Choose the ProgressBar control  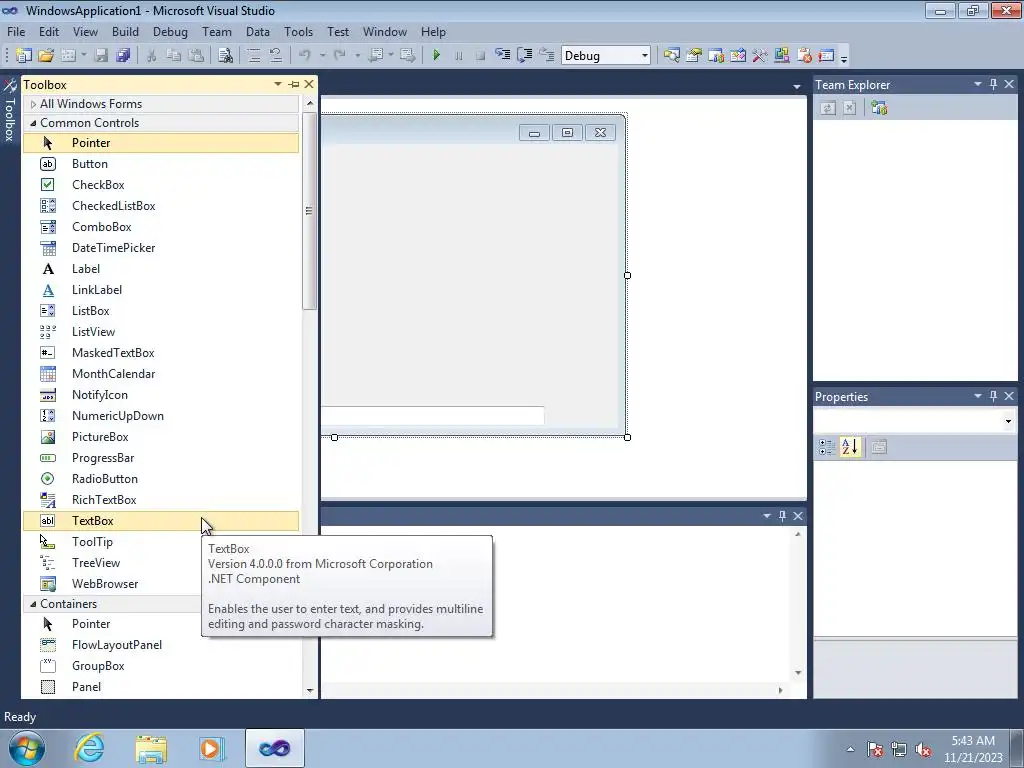click(x=161, y=458)
